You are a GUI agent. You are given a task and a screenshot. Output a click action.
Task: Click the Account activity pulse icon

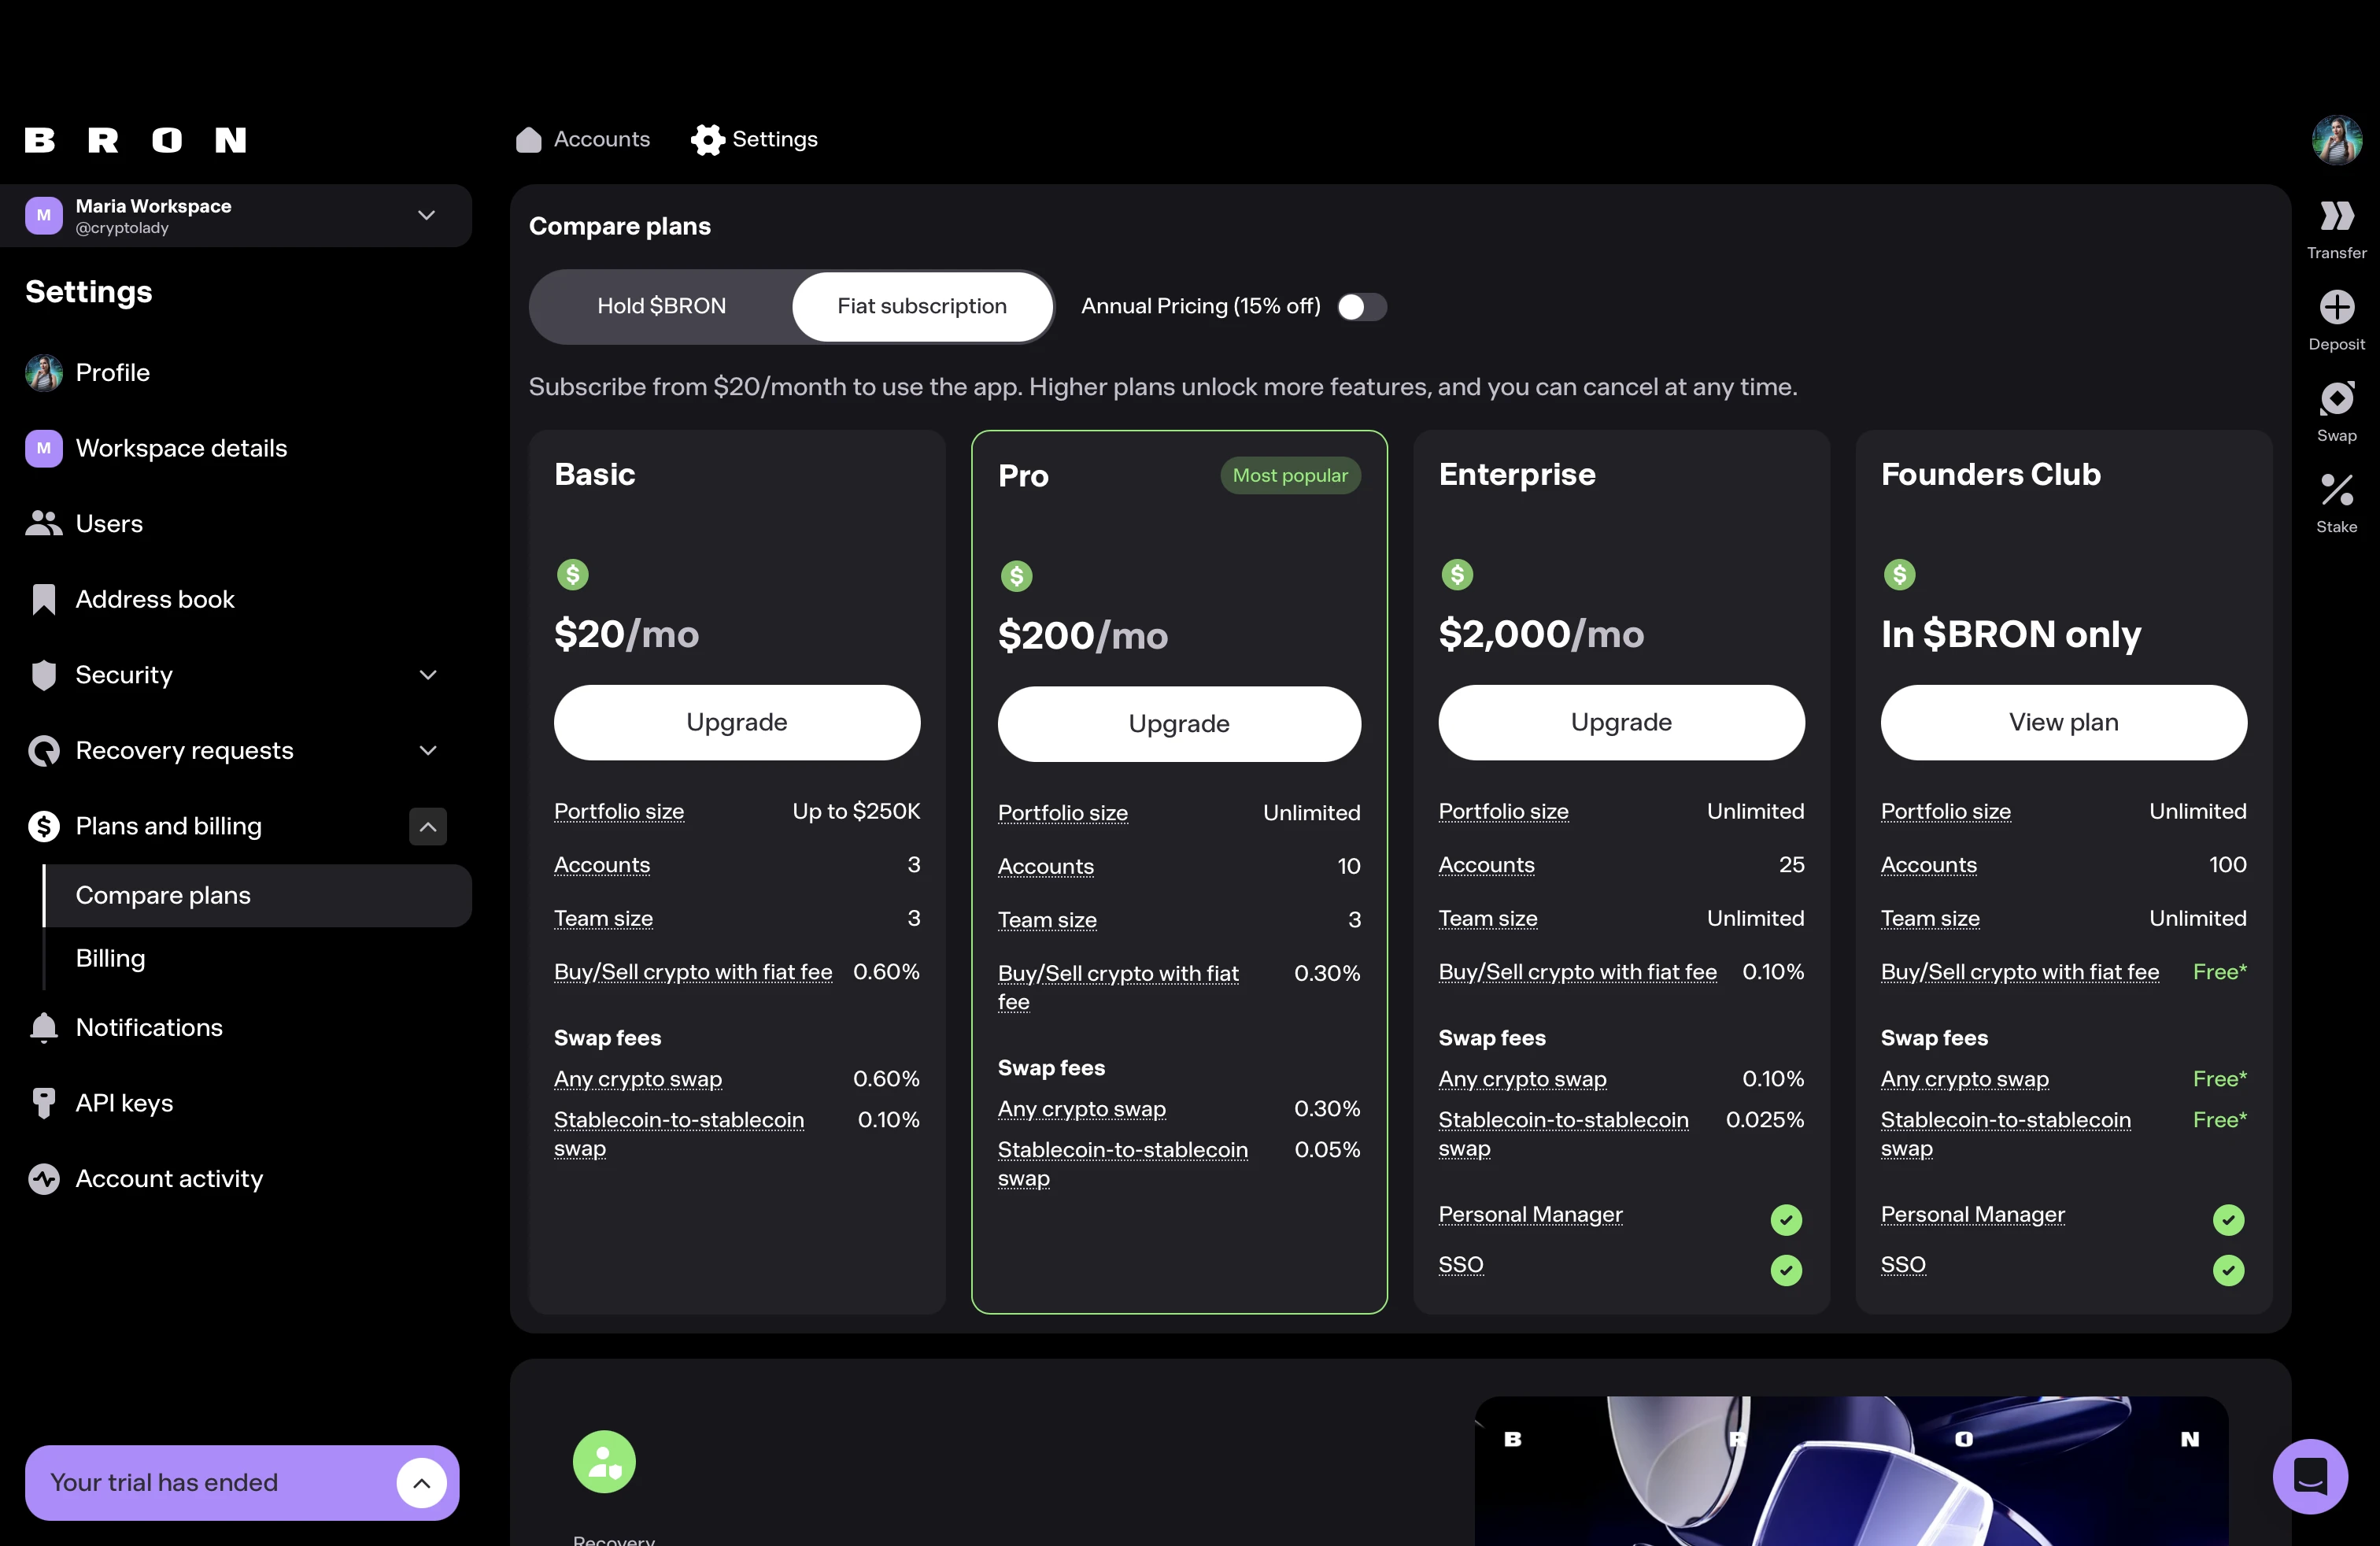44,1178
